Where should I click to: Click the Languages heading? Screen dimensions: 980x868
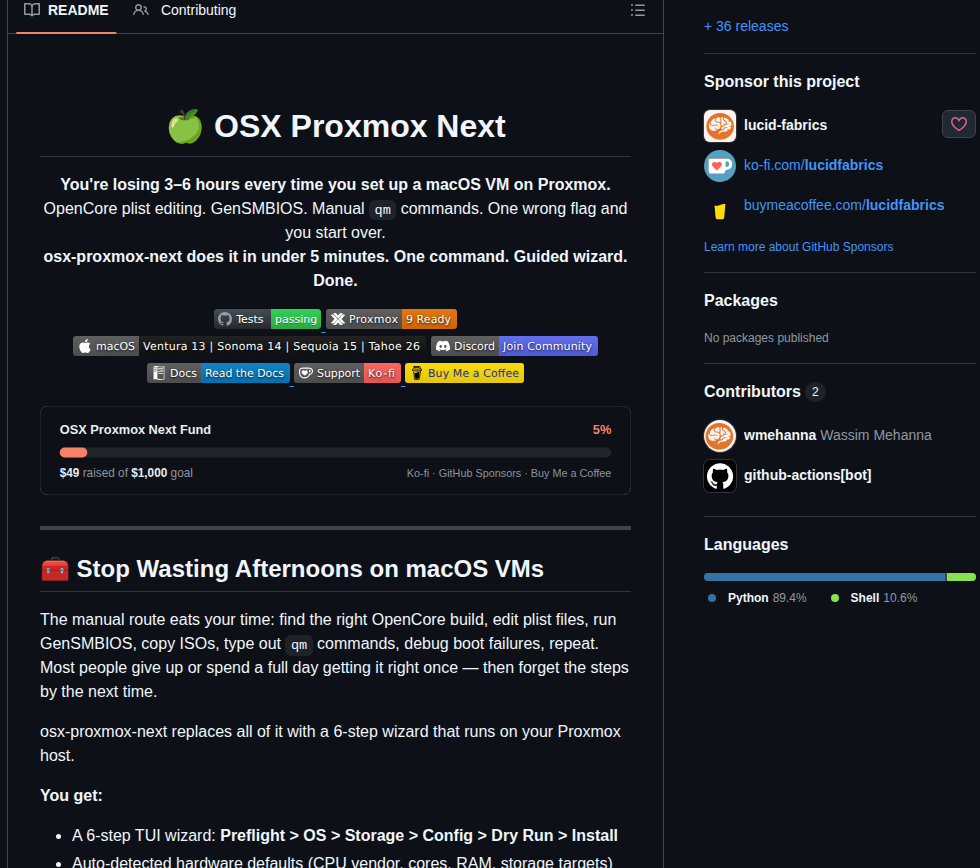[x=746, y=544]
